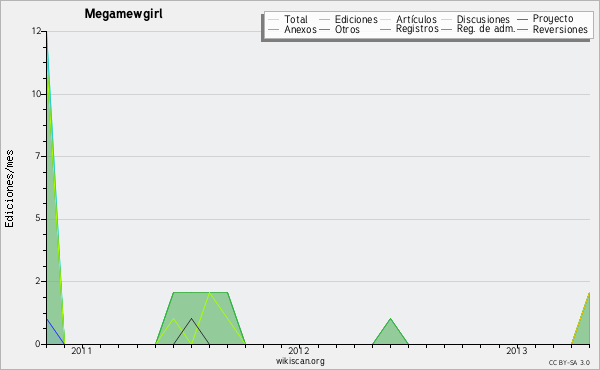
Task: Click the y-axis value 12
Action: pos(36,31)
